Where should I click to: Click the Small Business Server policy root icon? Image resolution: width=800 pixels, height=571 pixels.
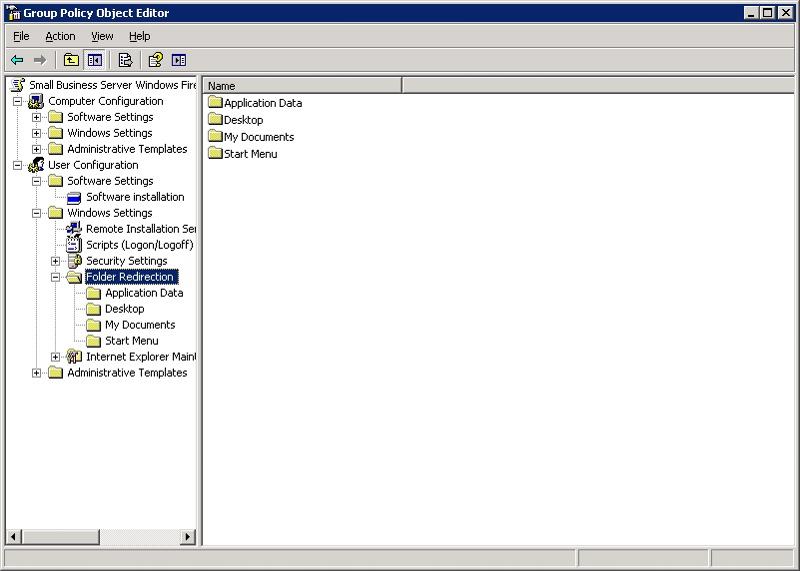pos(18,85)
